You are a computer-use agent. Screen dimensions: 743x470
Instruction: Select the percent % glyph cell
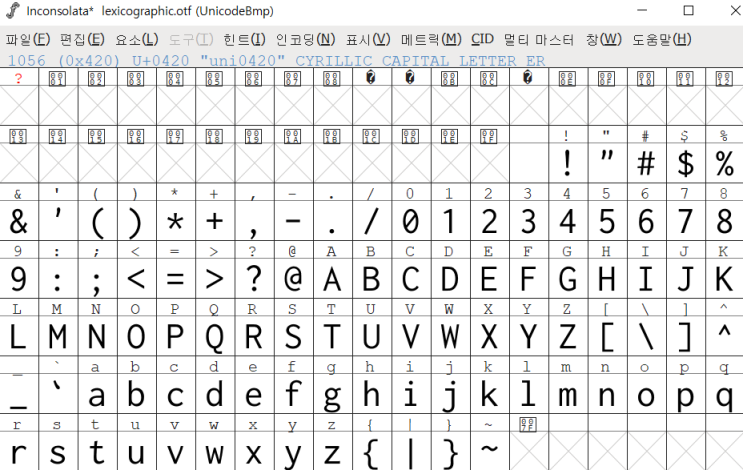pyautogui.click(x=725, y=163)
